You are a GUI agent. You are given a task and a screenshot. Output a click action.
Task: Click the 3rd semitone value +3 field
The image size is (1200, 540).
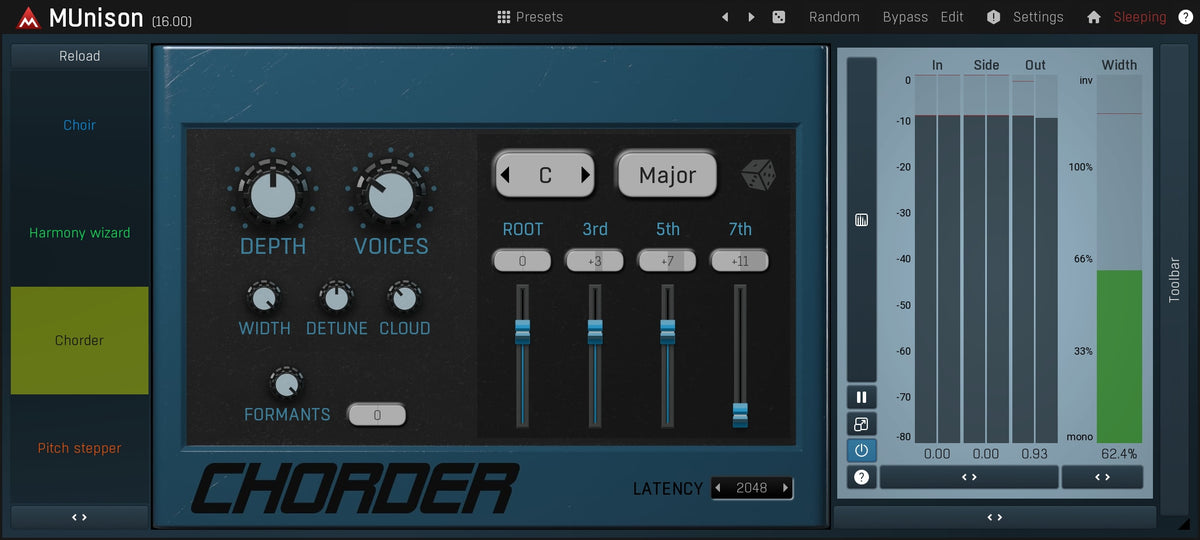(x=595, y=261)
